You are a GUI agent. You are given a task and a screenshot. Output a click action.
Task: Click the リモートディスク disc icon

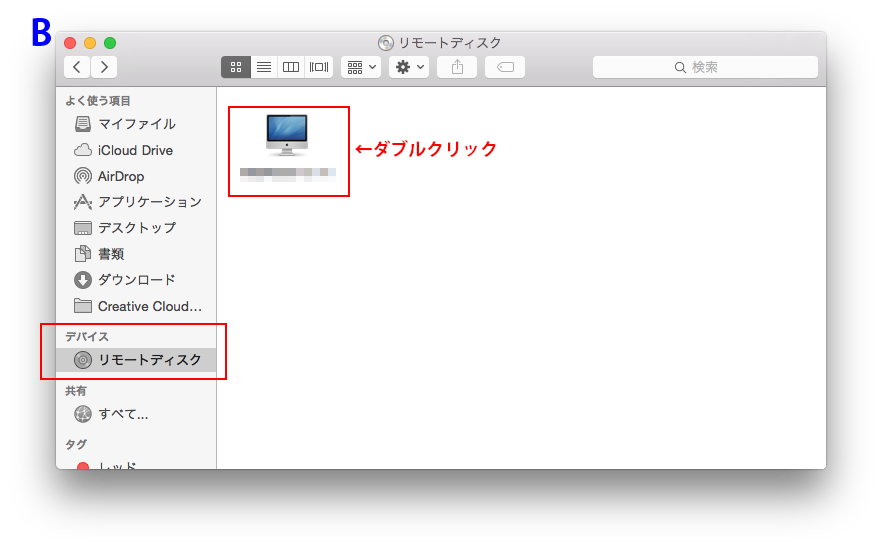(83, 360)
